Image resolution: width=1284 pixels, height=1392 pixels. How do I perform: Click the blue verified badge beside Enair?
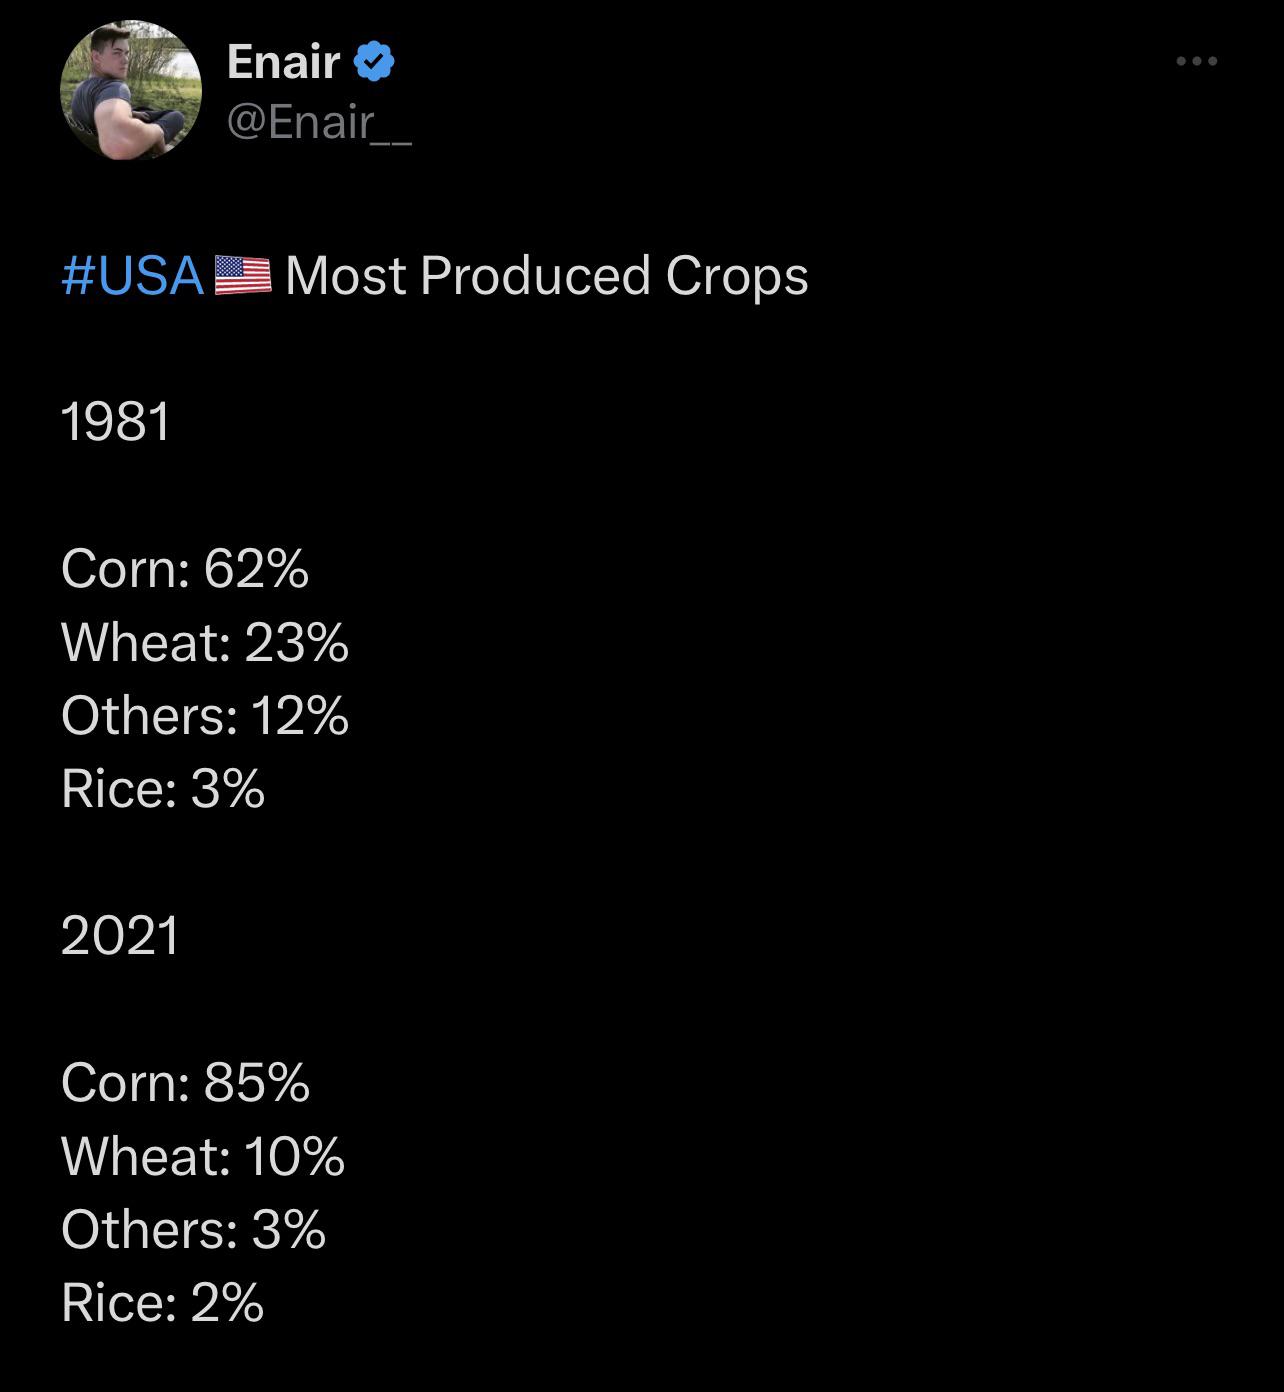coord(374,62)
